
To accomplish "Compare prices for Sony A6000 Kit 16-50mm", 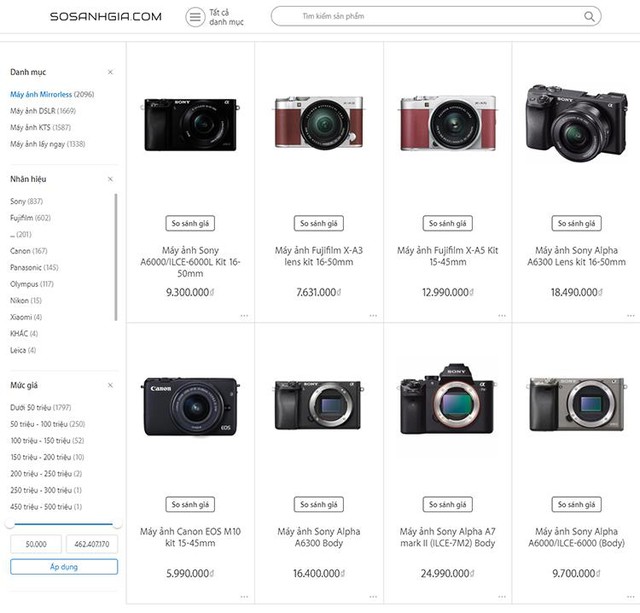I will (190, 223).
